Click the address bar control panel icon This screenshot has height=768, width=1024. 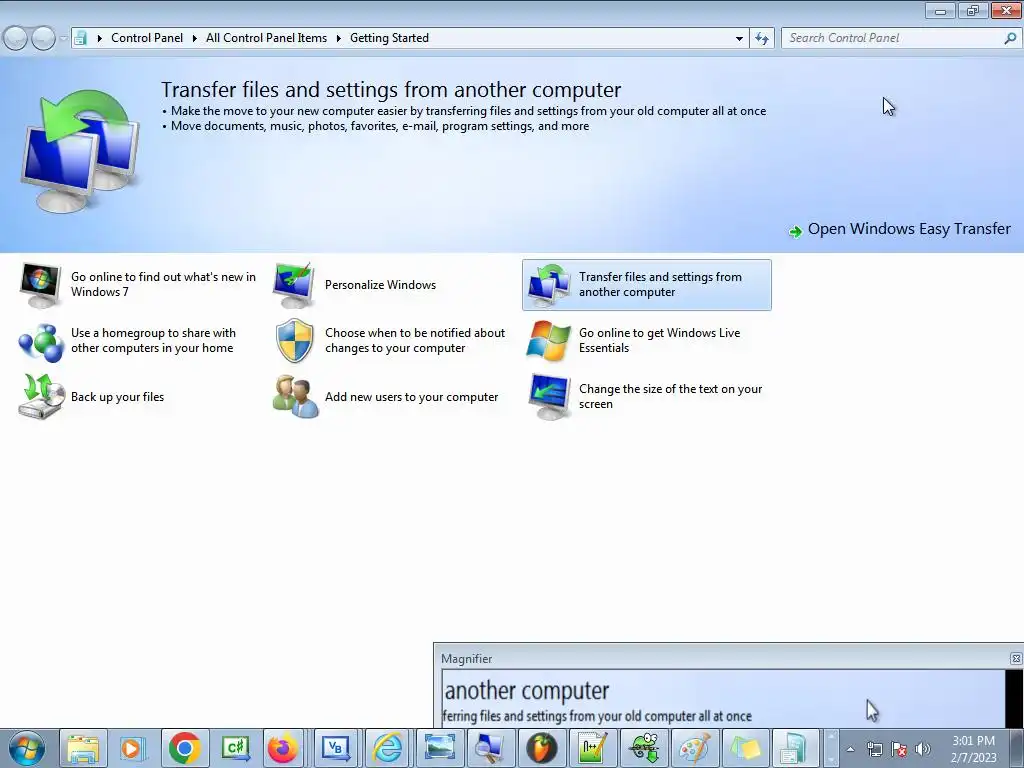coord(80,38)
